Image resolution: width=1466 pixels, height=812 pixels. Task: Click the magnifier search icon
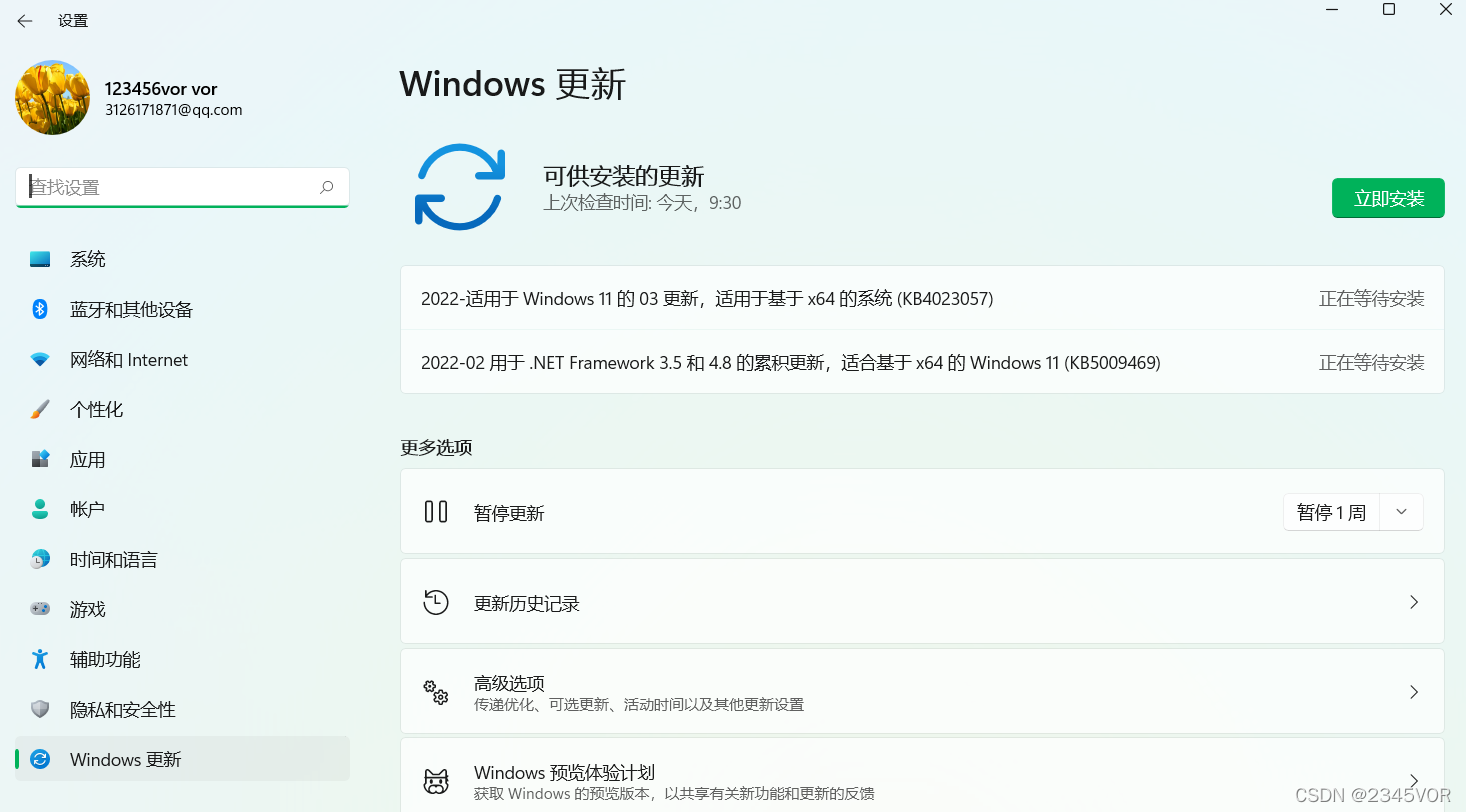326,187
